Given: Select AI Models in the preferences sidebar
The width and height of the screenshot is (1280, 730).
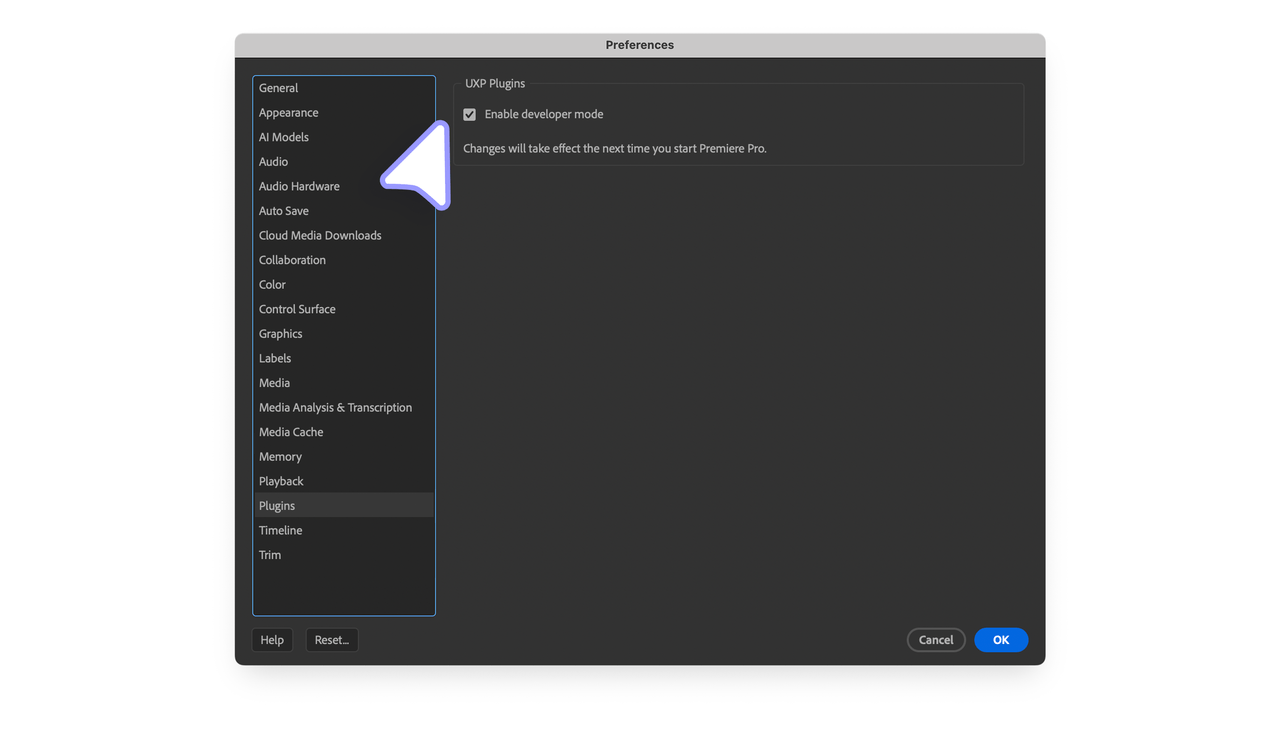Looking at the screenshot, I should (x=283, y=137).
